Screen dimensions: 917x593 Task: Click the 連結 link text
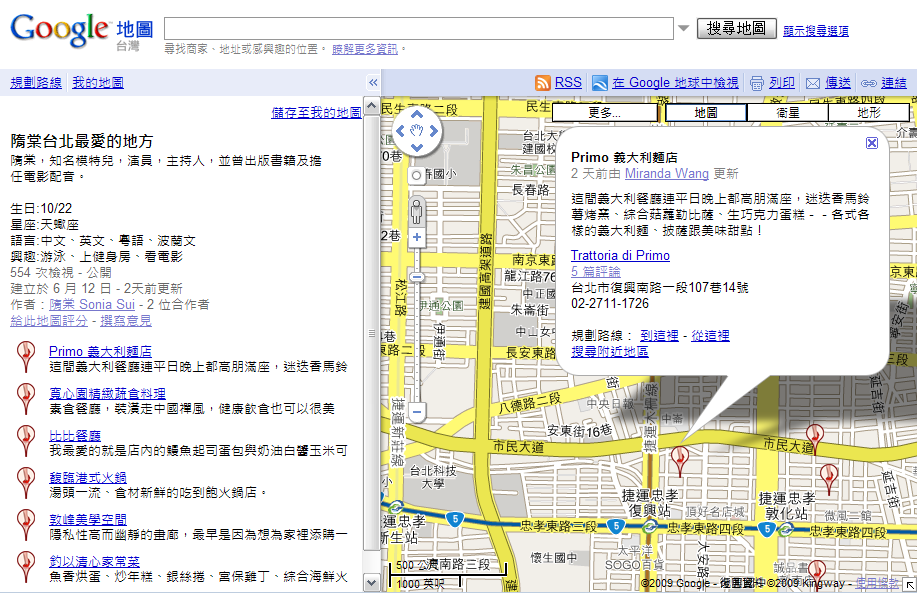tap(894, 82)
